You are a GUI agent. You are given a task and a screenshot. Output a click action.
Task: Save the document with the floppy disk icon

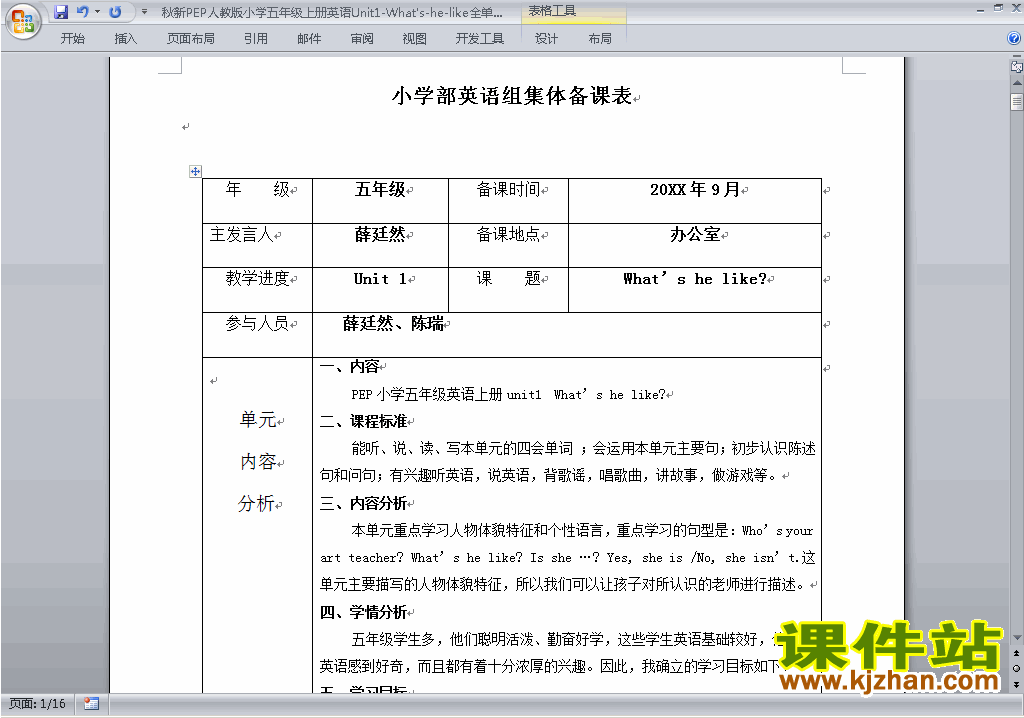[x=61, y=12]
